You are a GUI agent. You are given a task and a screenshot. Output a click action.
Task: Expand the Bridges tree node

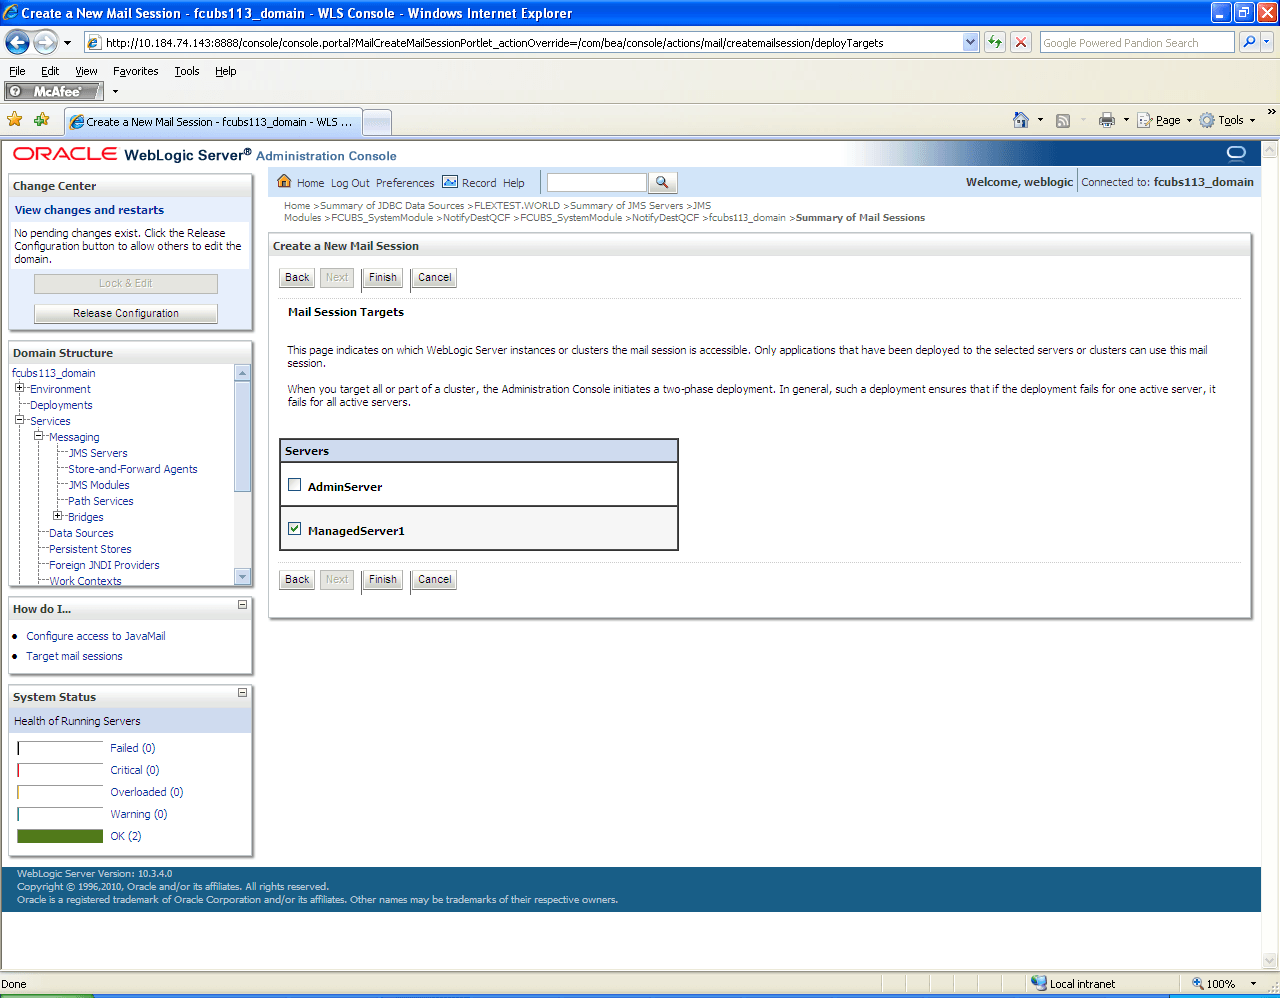pyautogui.click(x=57, y=516)
